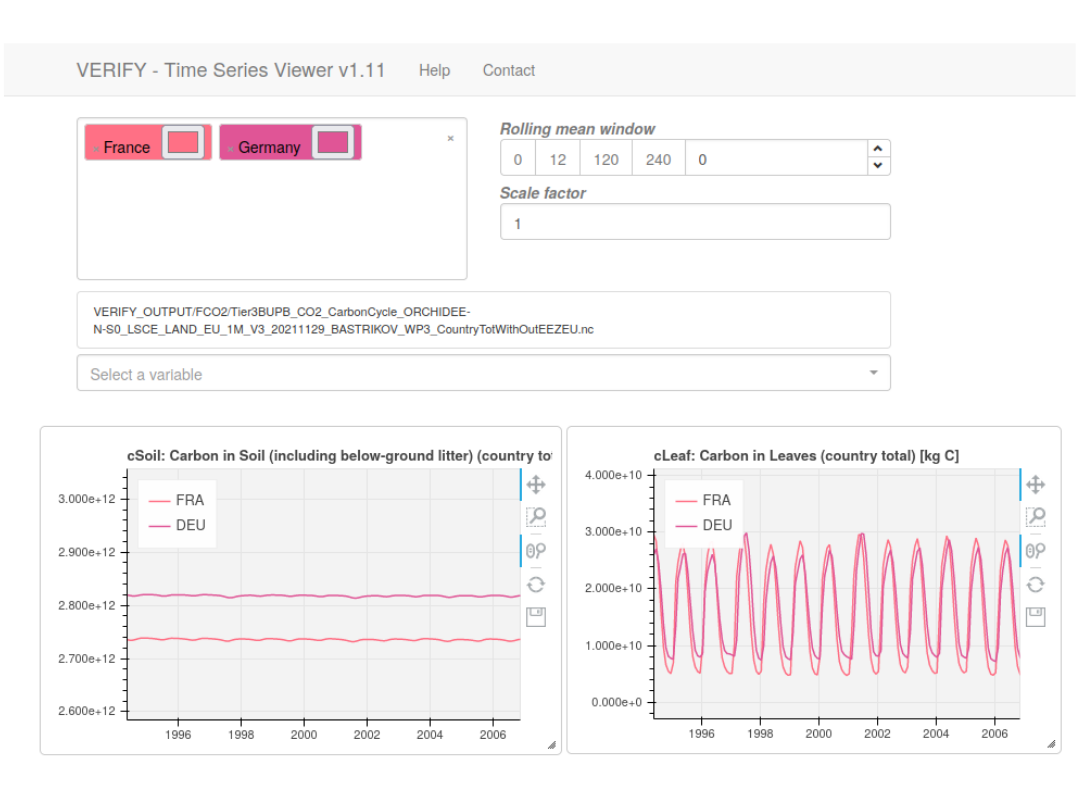The width and height of the screenshot is (1080, 810).
Task: Activate Box Zoom tool on the cSoil chart
Action: [536, 517]
